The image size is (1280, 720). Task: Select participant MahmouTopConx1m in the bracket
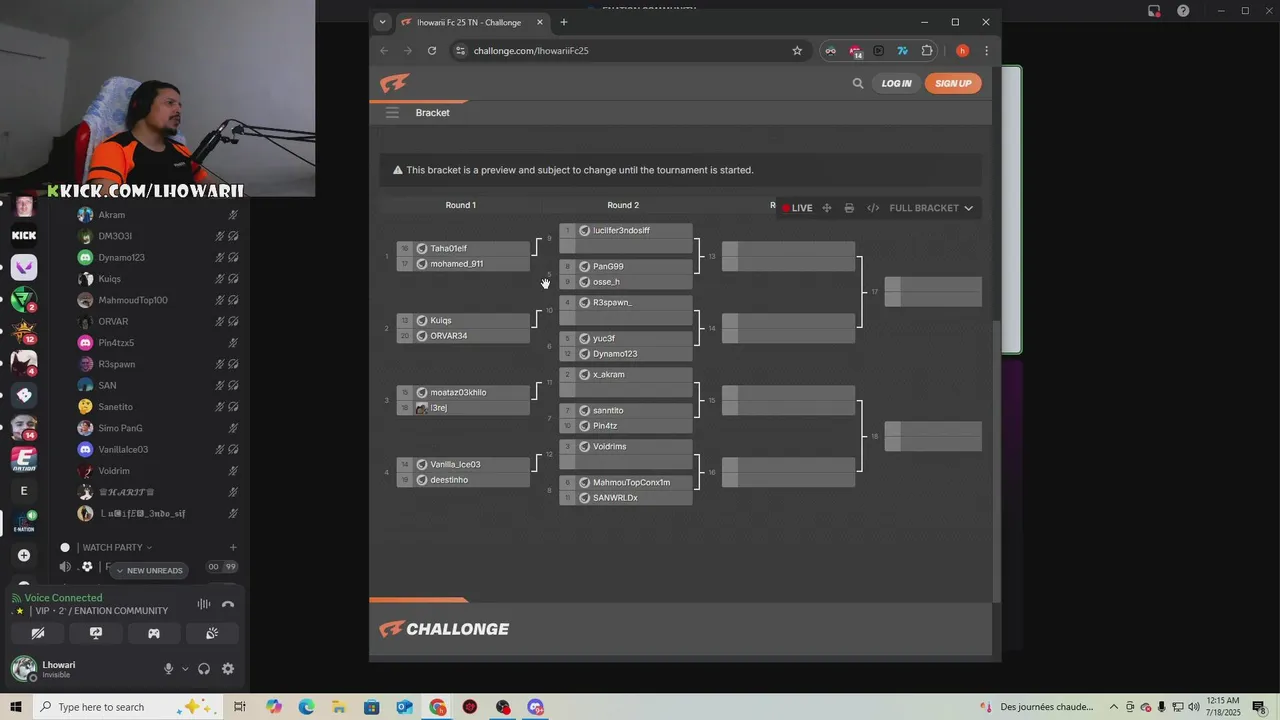626,483
